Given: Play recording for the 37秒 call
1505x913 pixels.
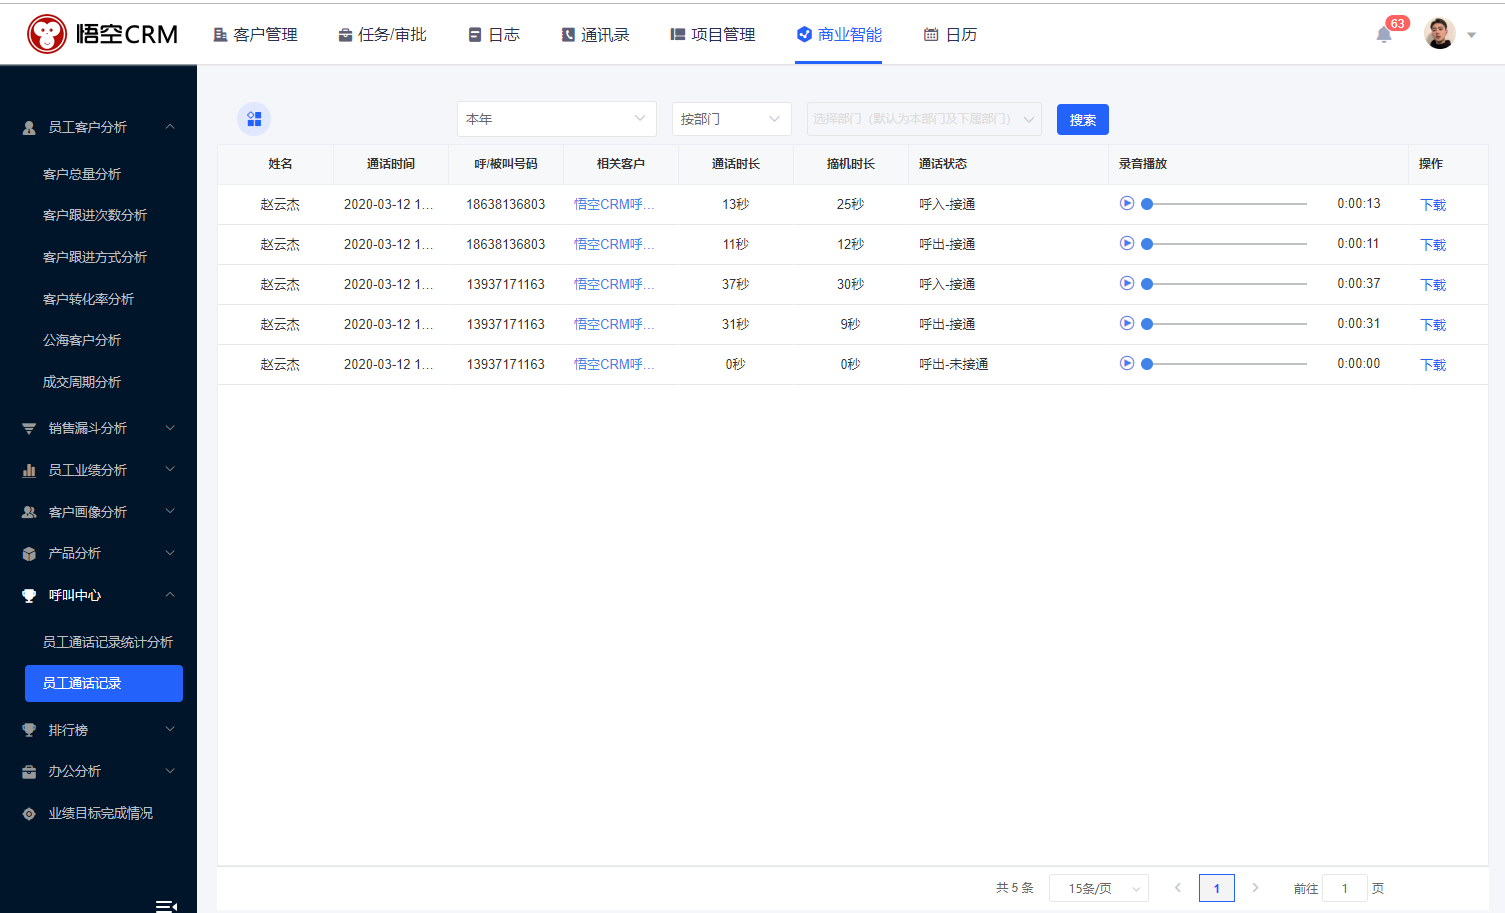Looking at the screenshot, I should (1127, 283).
